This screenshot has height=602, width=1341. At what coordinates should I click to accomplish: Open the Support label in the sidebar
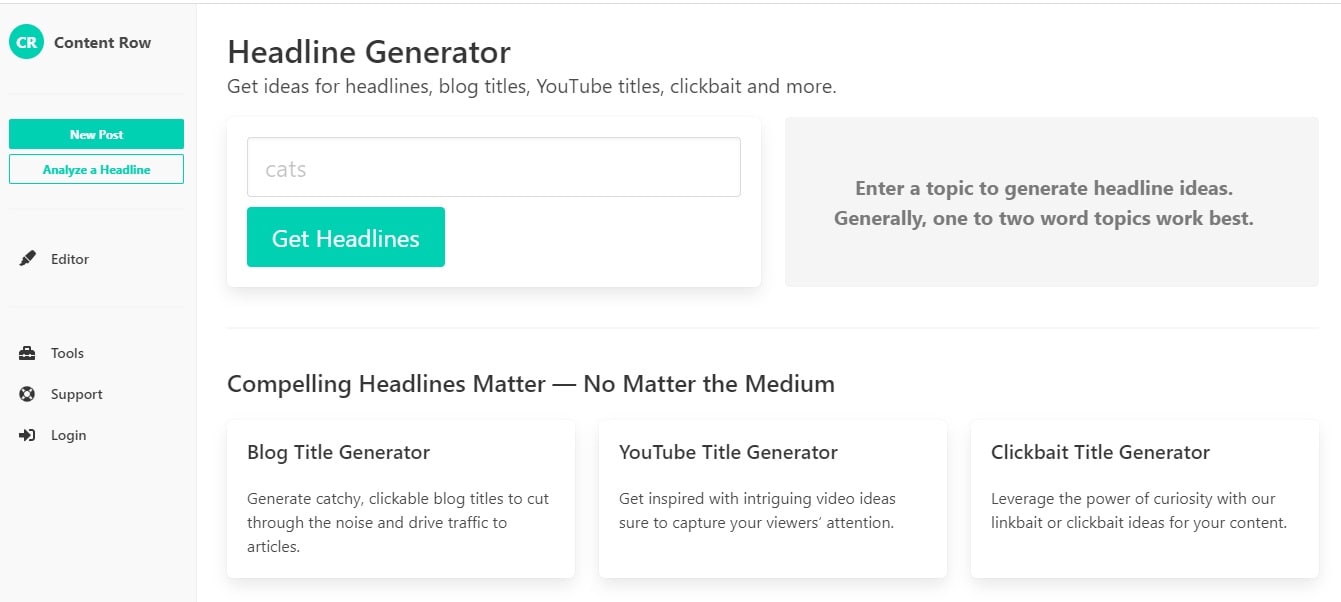[x=77, y=394]
